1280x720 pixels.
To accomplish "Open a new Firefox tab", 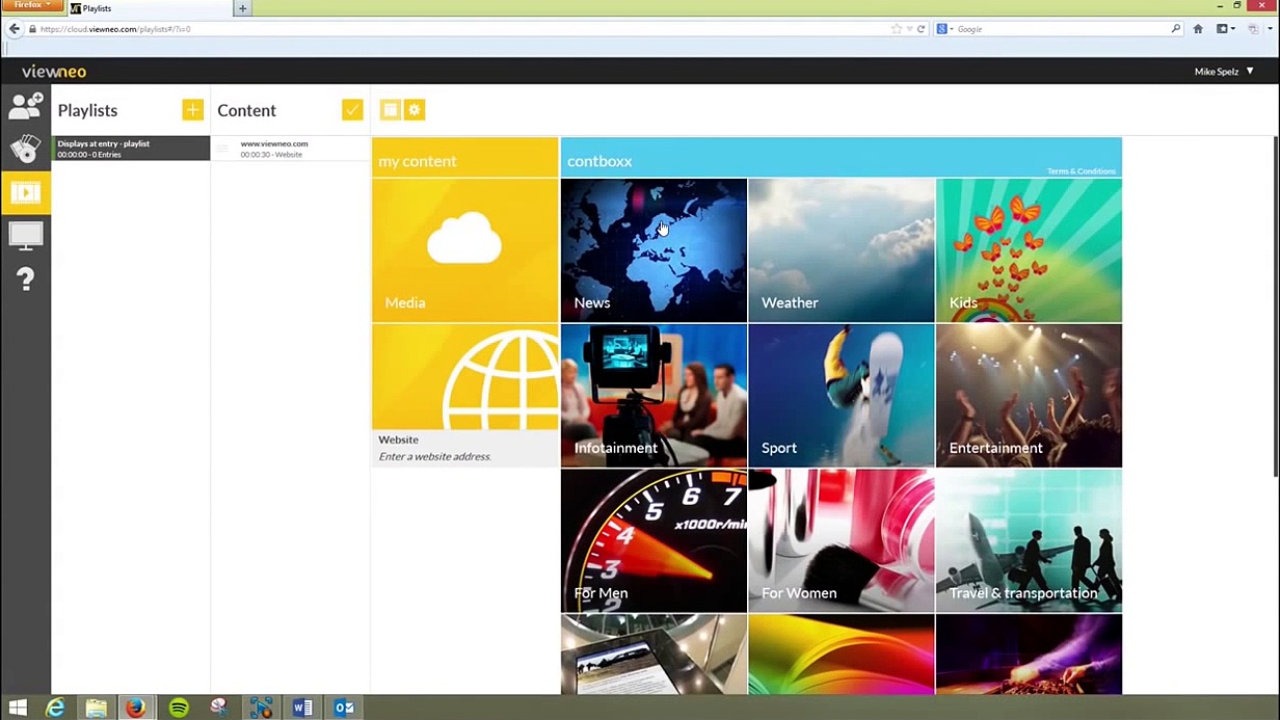I will [242, 8].
